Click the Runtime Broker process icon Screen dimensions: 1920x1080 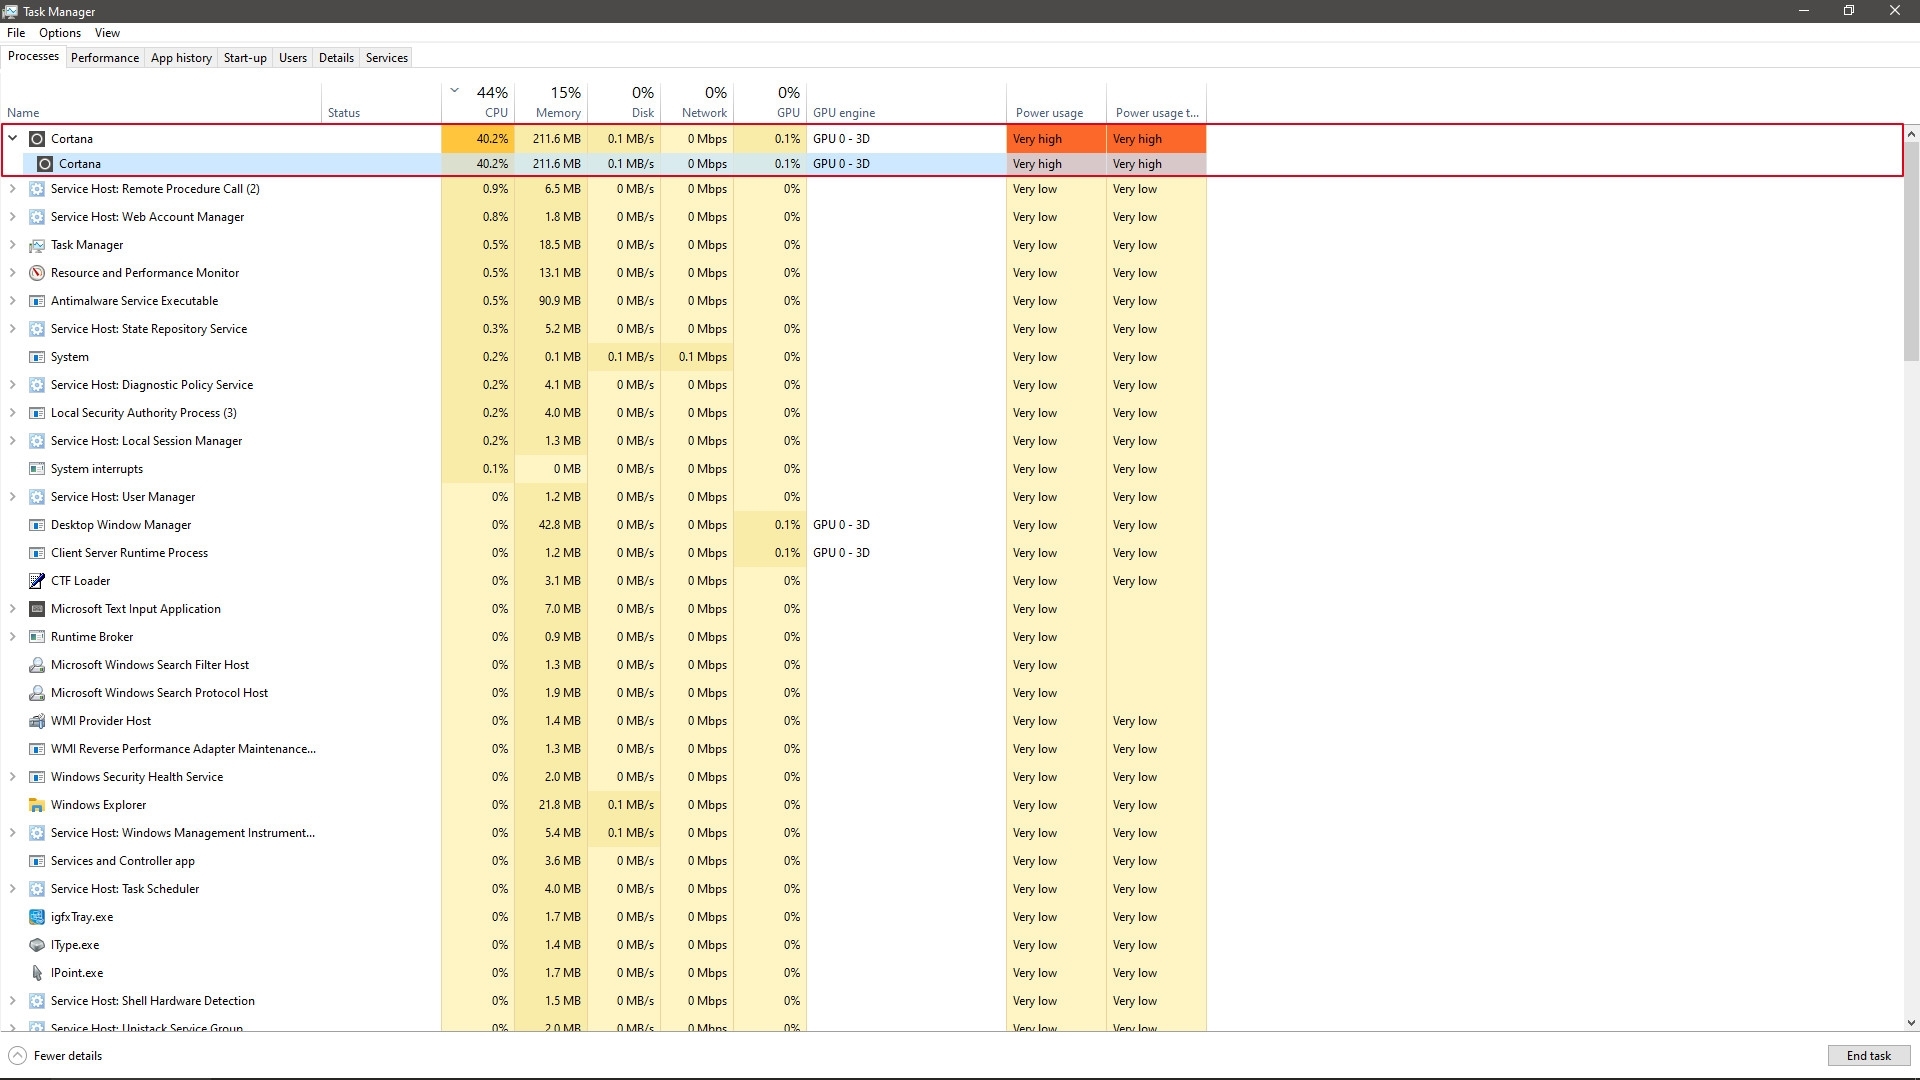point(36,637)
